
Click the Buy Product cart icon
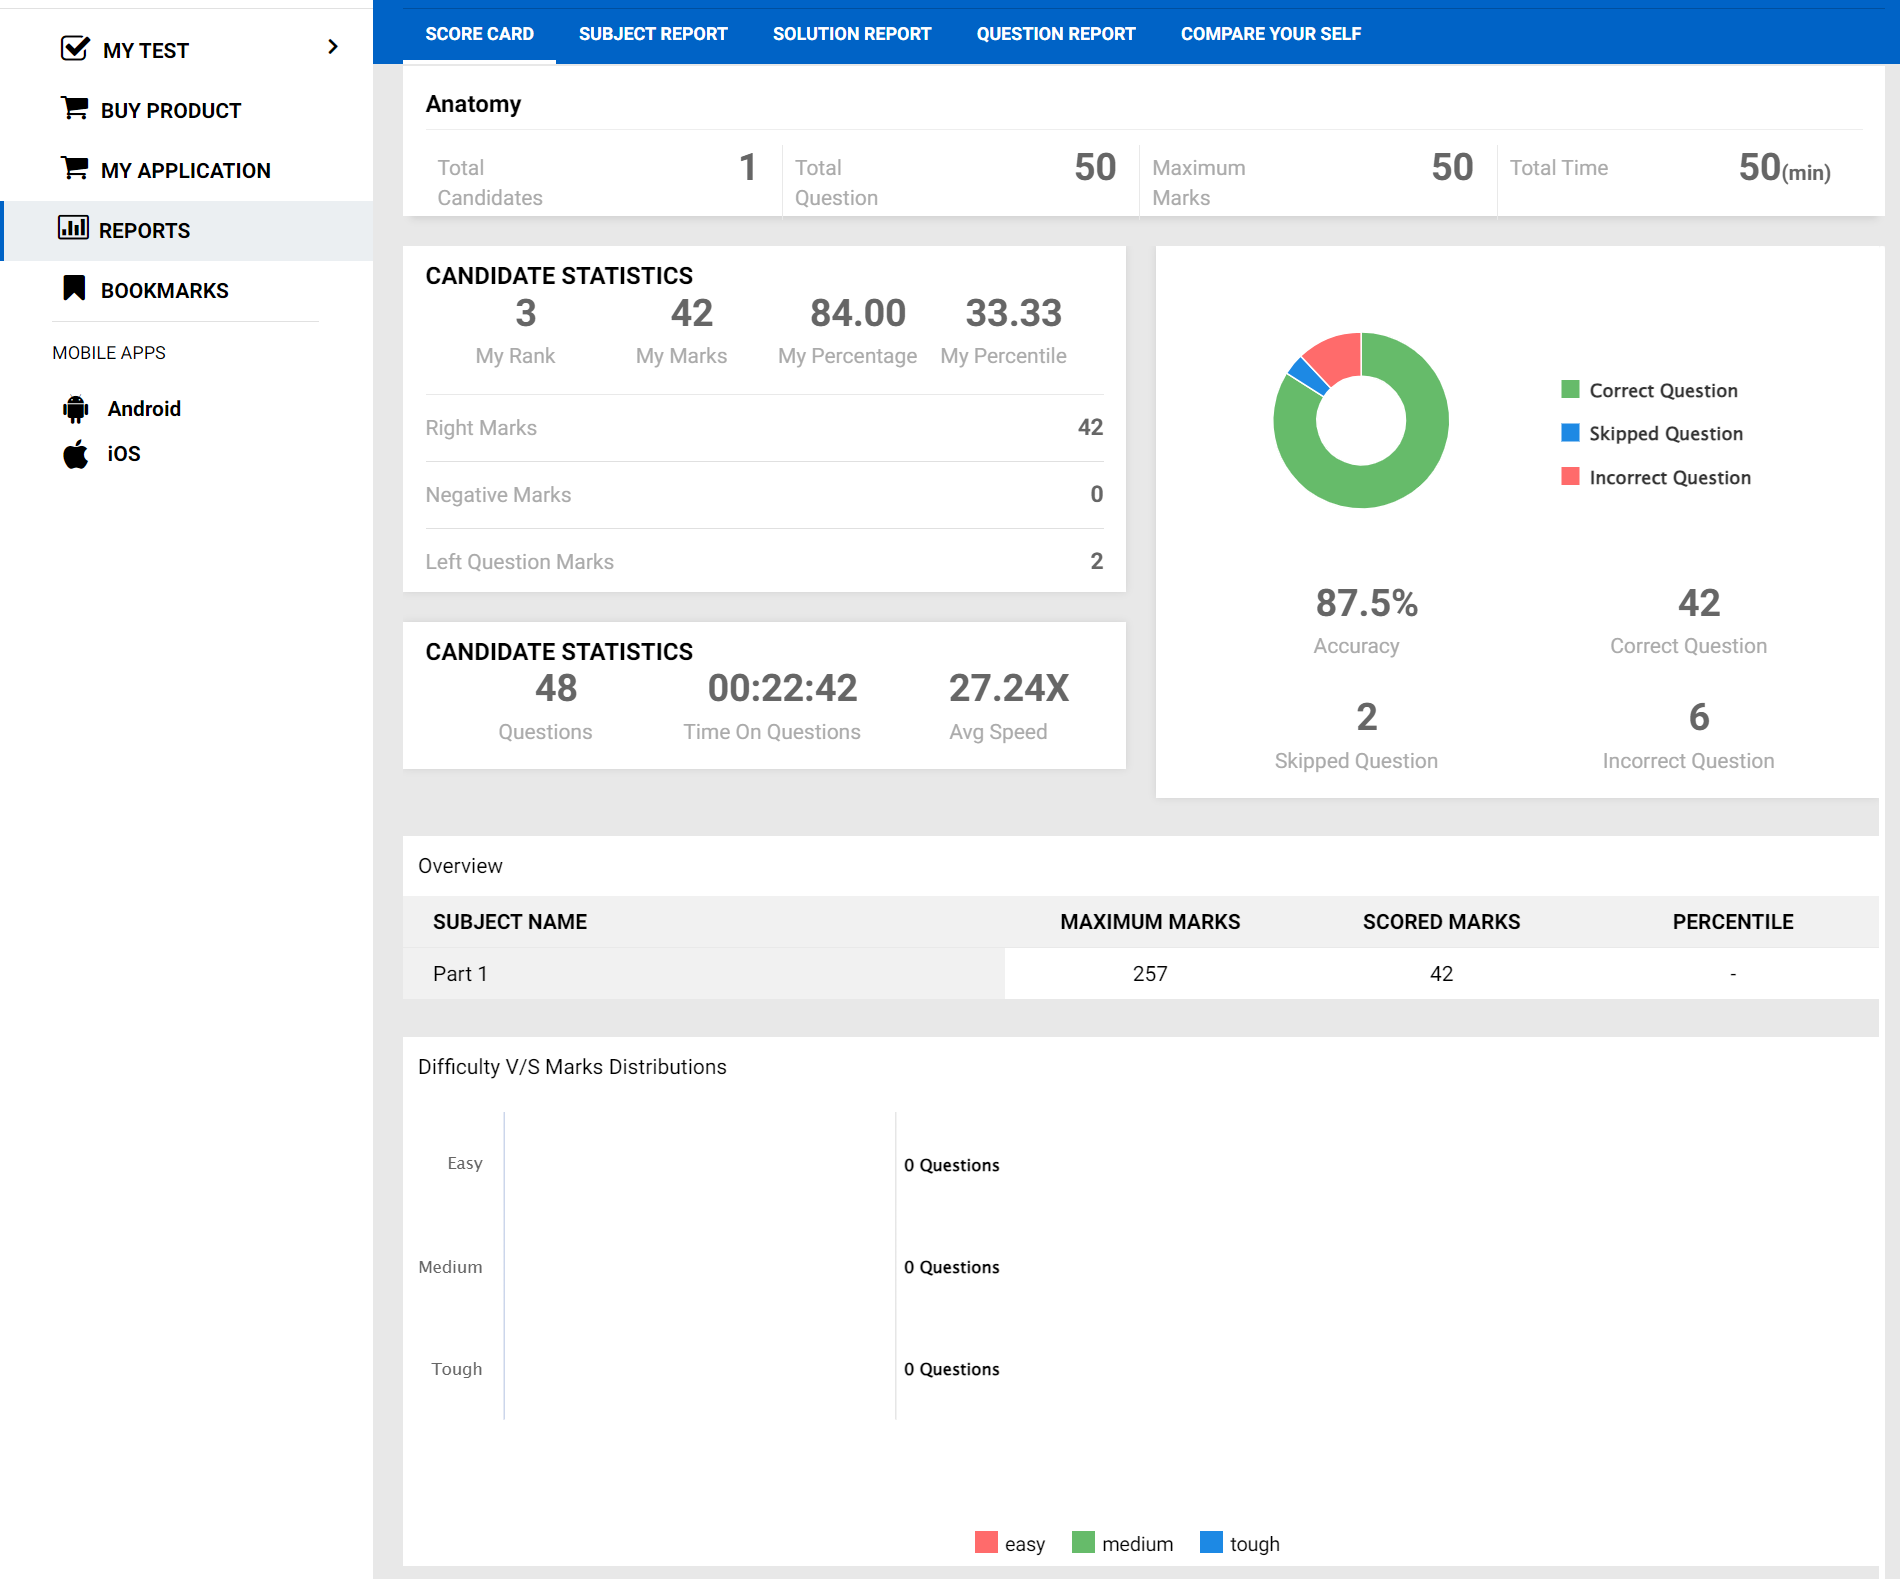(75, 108)
